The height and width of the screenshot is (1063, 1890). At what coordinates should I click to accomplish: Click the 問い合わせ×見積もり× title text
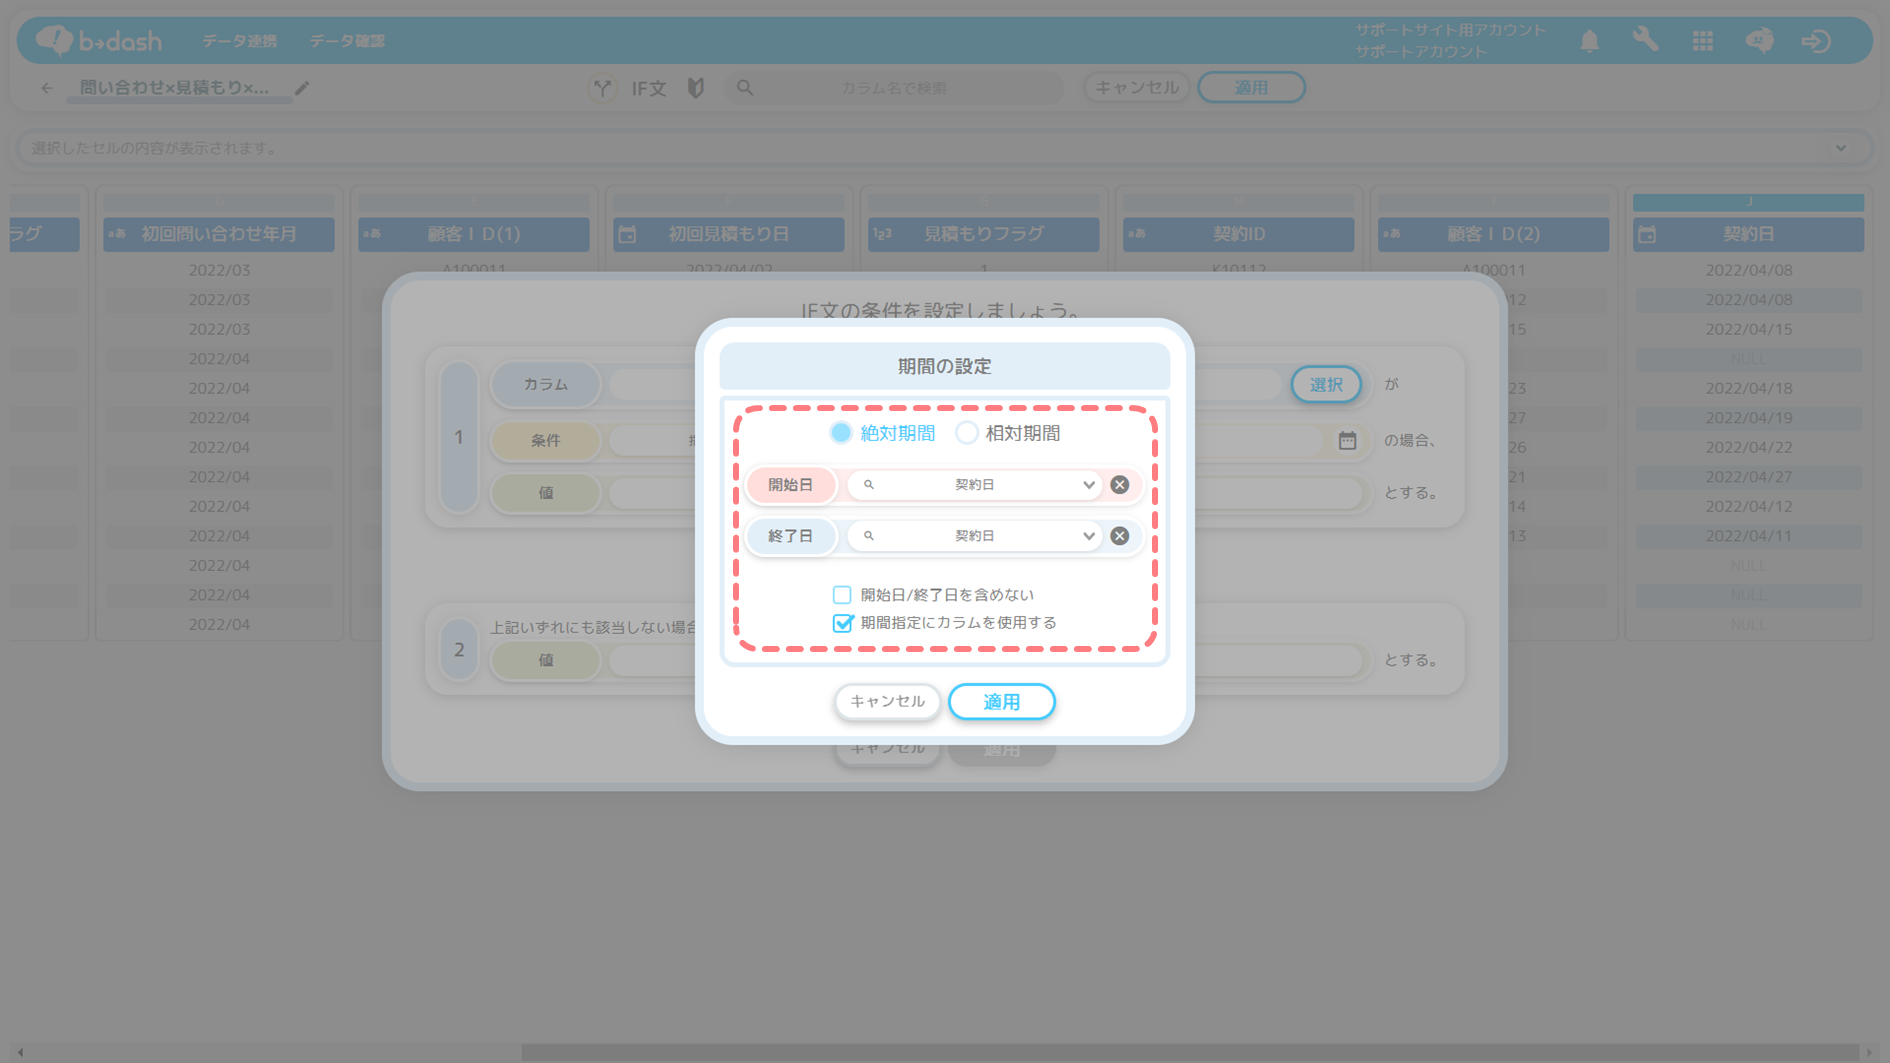(x=174, y=88)
